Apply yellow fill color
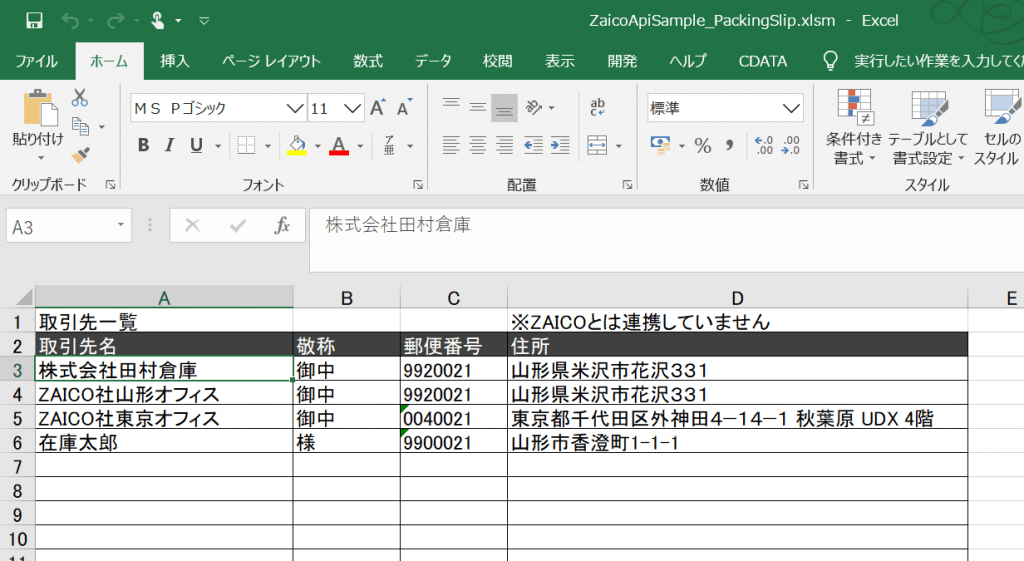1024x561 pixels. pos(297,145)
